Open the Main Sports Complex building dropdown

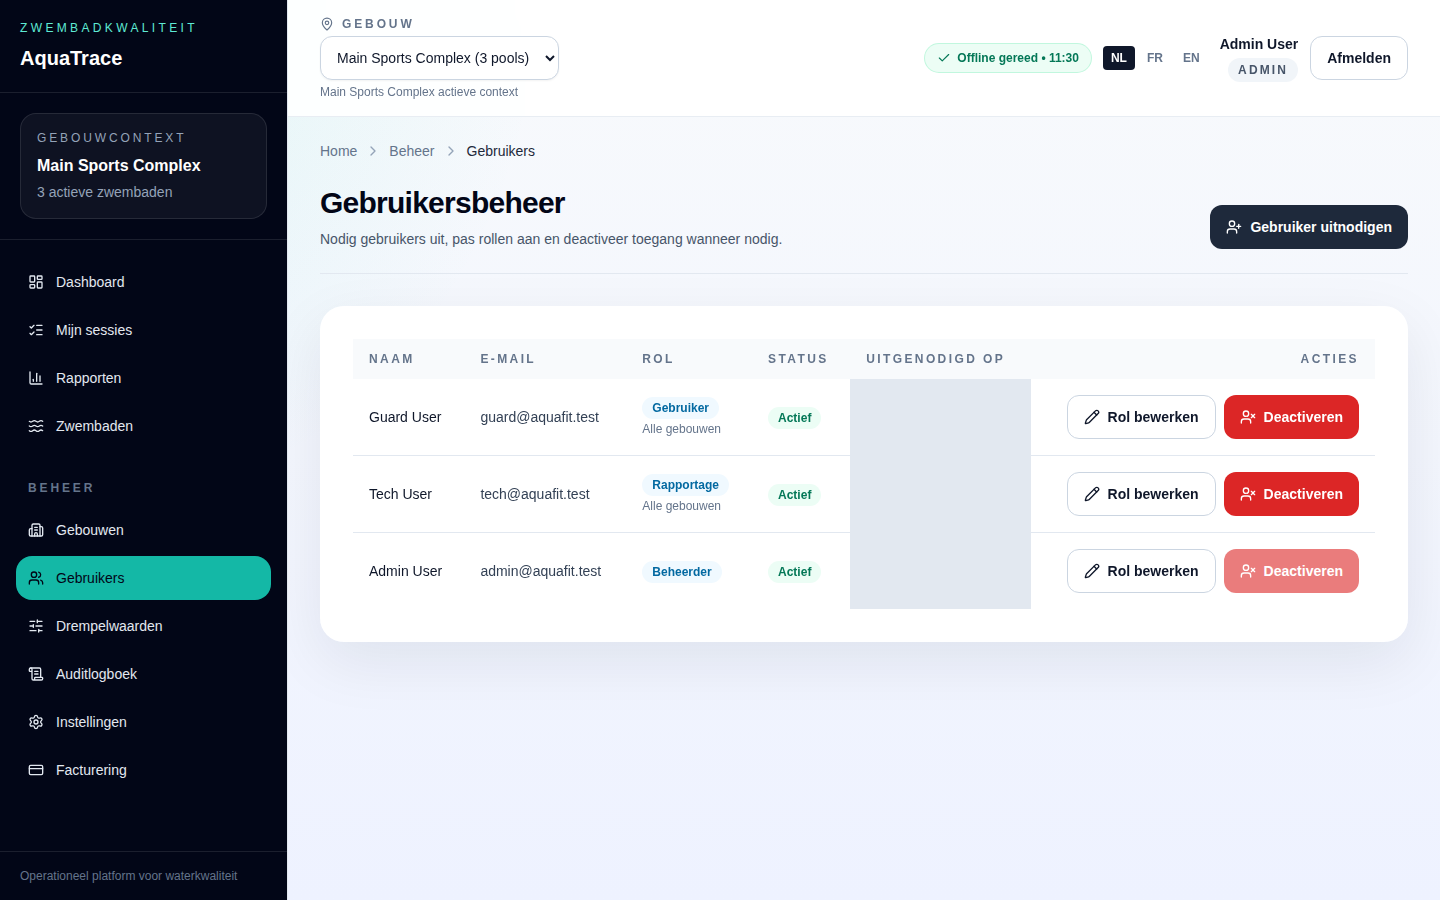[x=439, y=58]
